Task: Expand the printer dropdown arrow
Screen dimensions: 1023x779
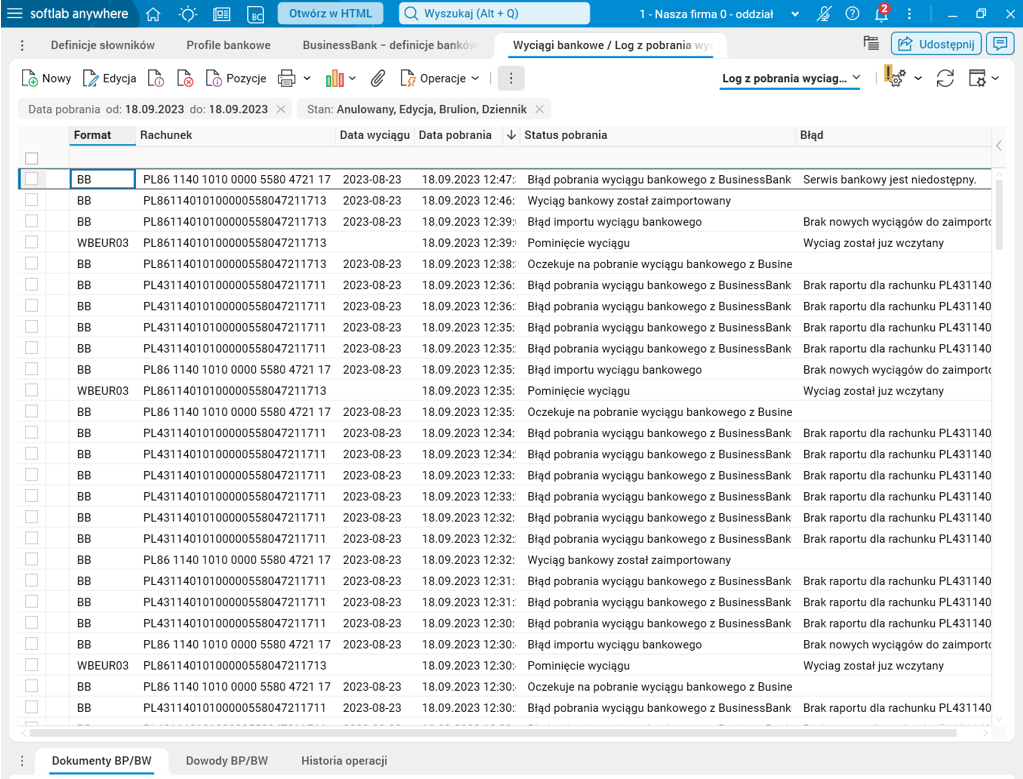Action: click(x=307, y=78)
